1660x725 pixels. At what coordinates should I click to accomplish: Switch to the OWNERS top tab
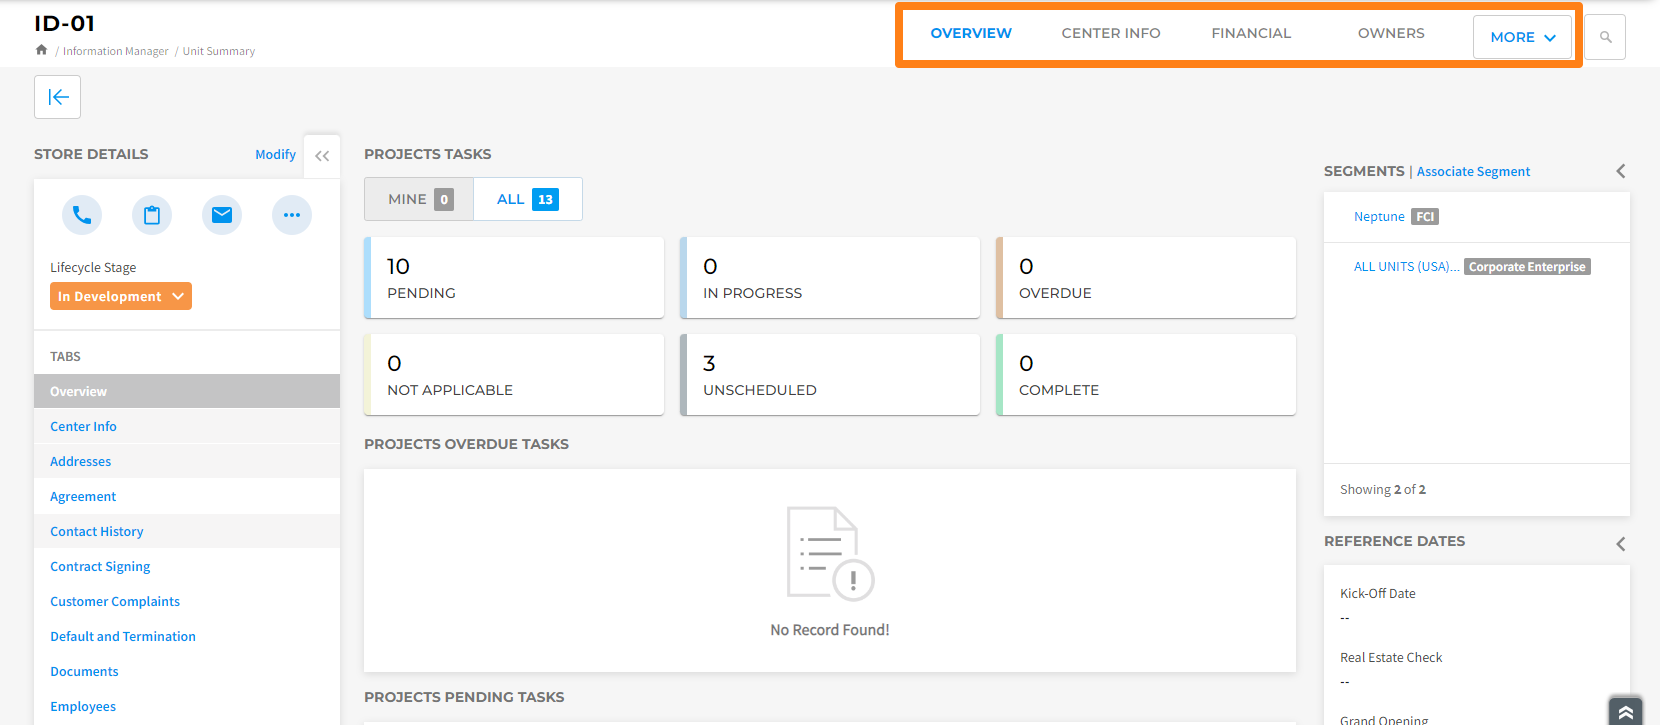[x=1391, y=33]
